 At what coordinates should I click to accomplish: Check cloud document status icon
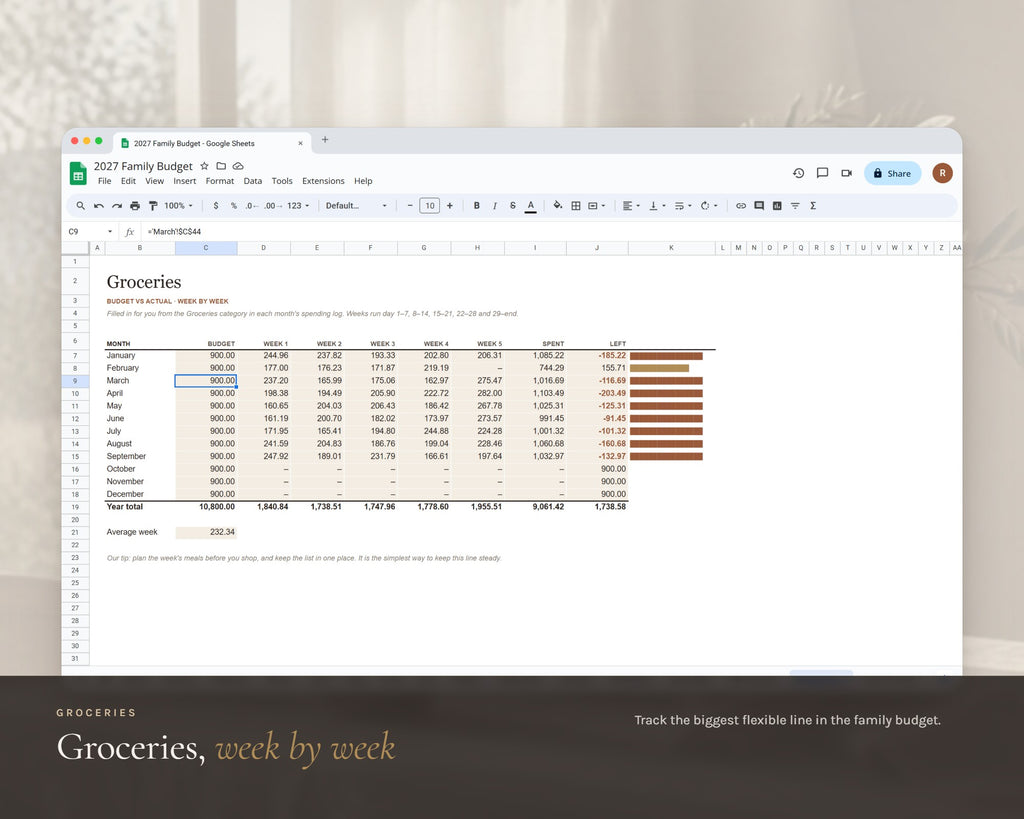238,166
